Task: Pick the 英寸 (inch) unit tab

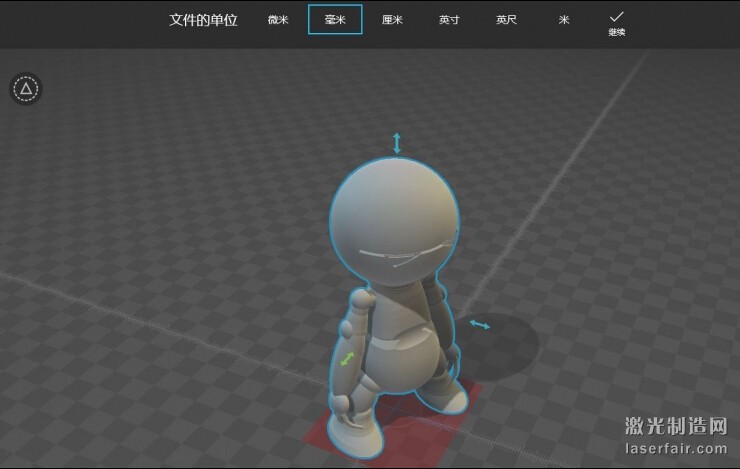Action: pos(449,20)
